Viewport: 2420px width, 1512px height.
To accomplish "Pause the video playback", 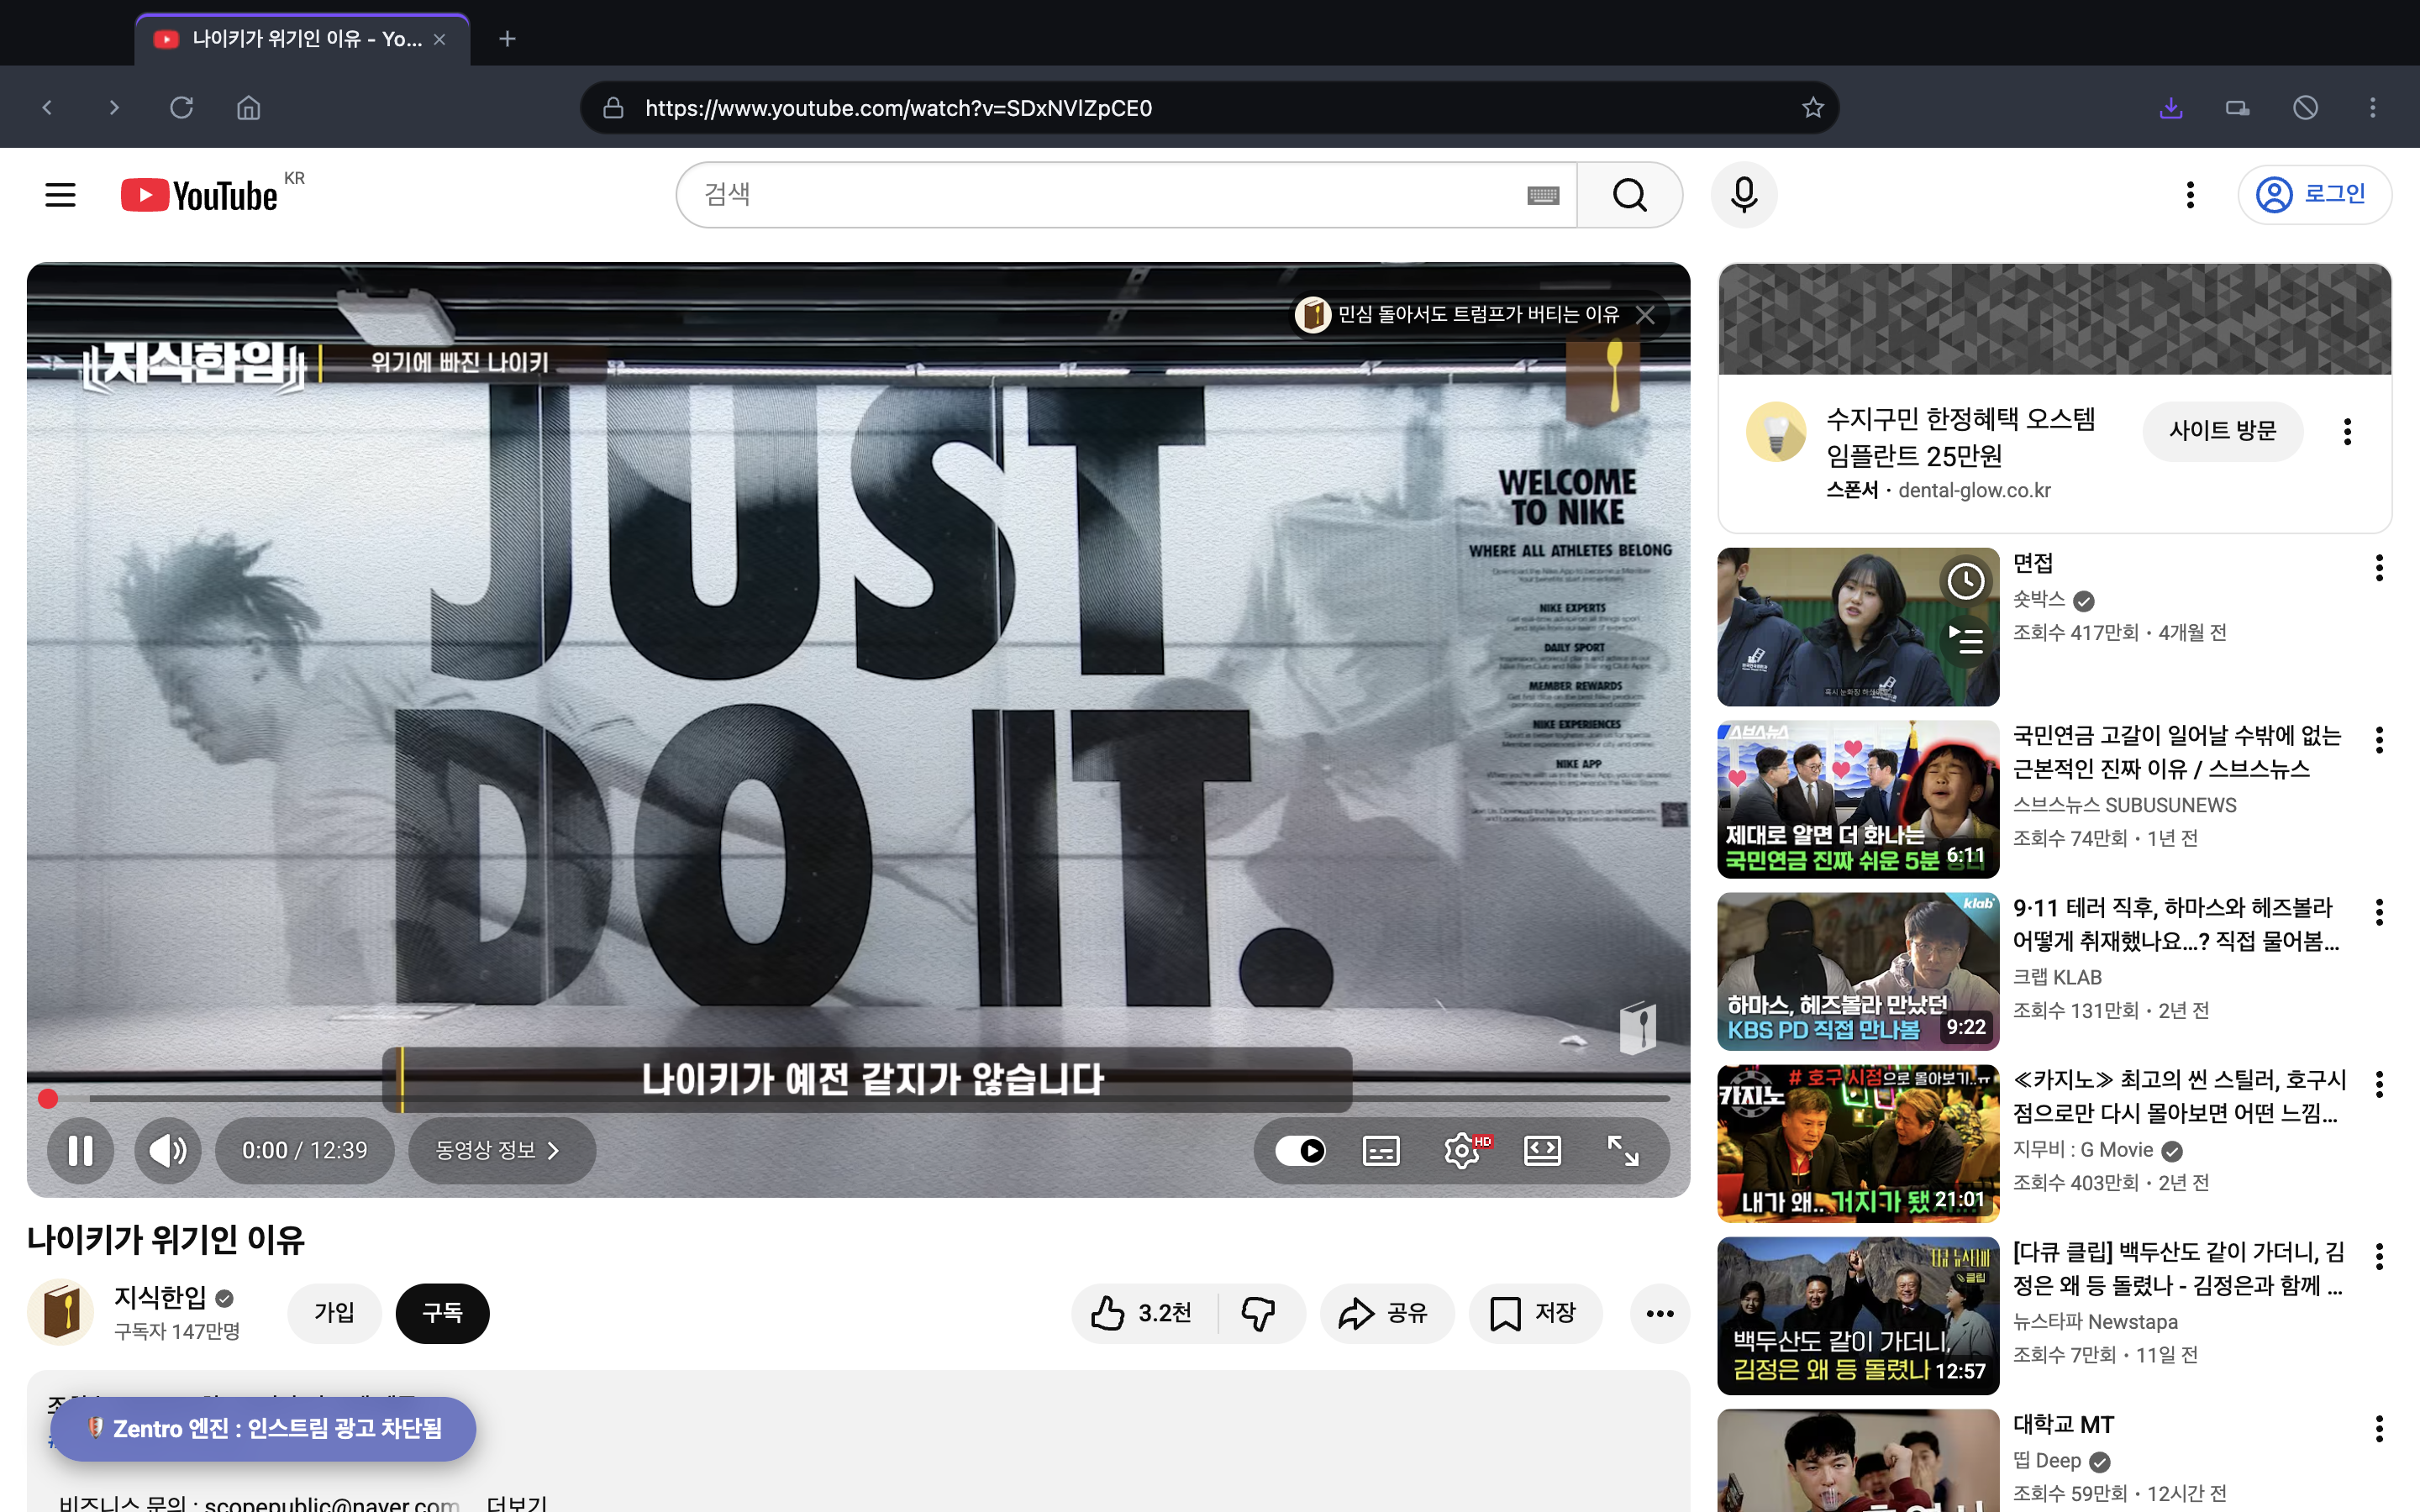I will coord(80,1150).
